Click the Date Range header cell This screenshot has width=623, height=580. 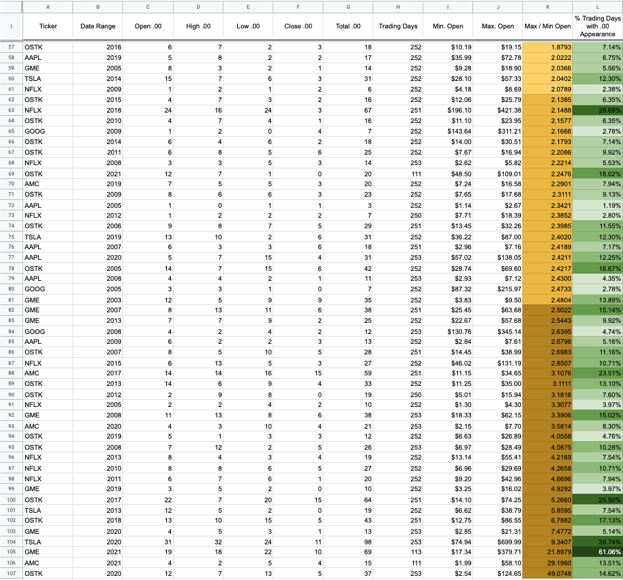[x=98, y=26]
